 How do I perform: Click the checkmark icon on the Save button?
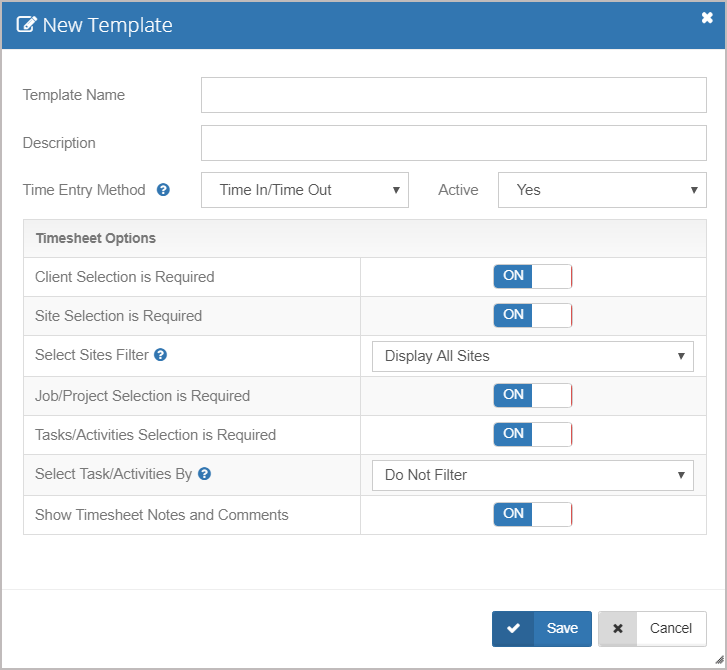tap(513, 629)
